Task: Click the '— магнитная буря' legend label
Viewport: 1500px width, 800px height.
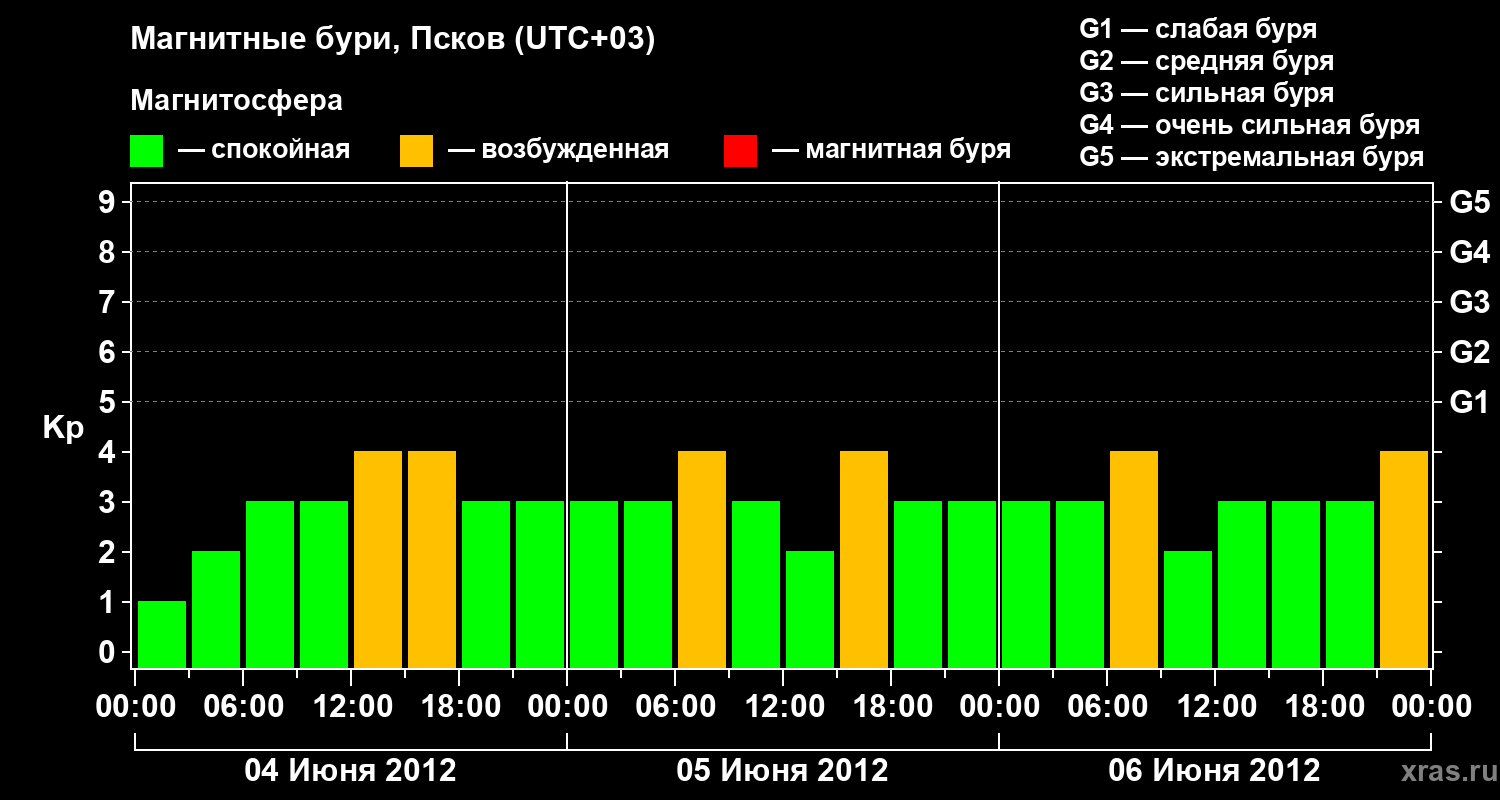Action: click(x=891, y=150)
